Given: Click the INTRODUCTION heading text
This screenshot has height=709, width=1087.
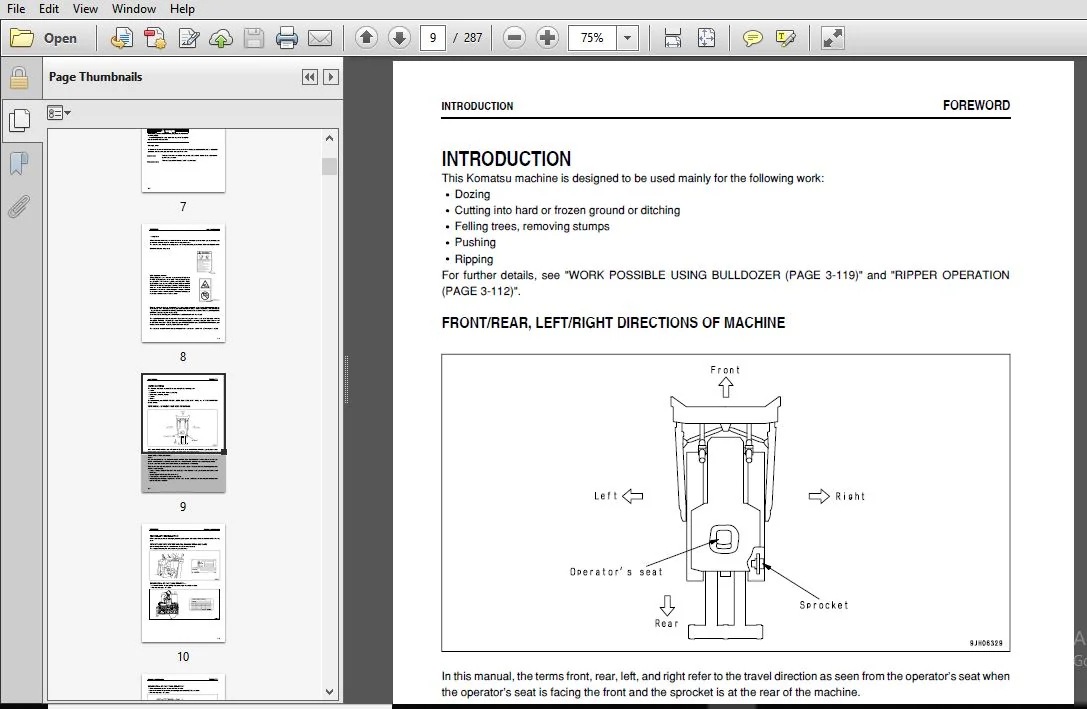Looking at the screenshot, I should point(506,159).
